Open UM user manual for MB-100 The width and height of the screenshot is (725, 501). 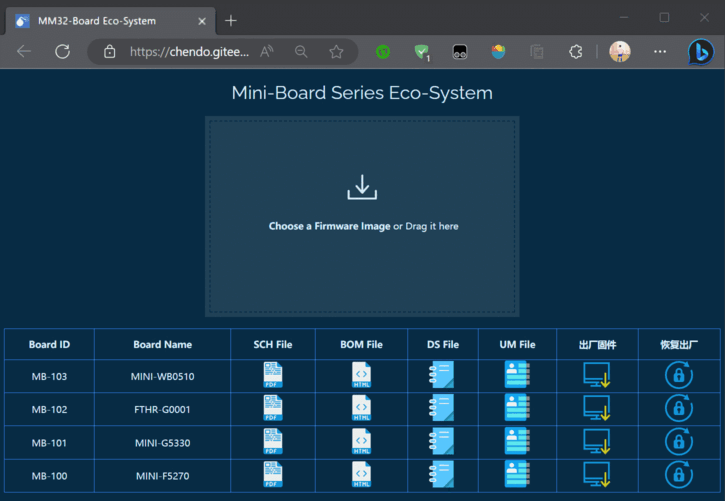tap(517, 474)
